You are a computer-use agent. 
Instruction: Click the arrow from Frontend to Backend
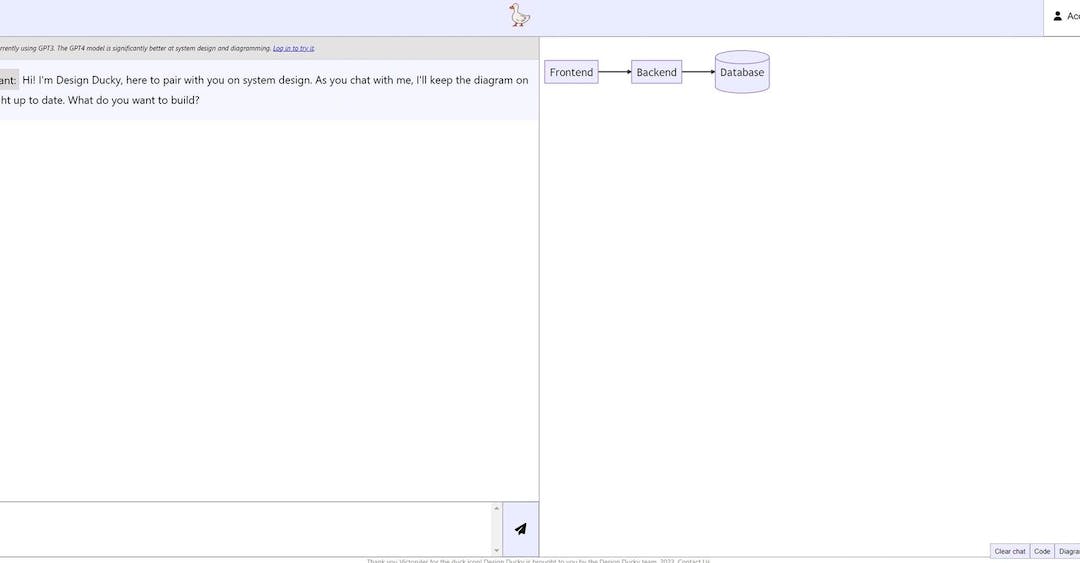[614, 72]
